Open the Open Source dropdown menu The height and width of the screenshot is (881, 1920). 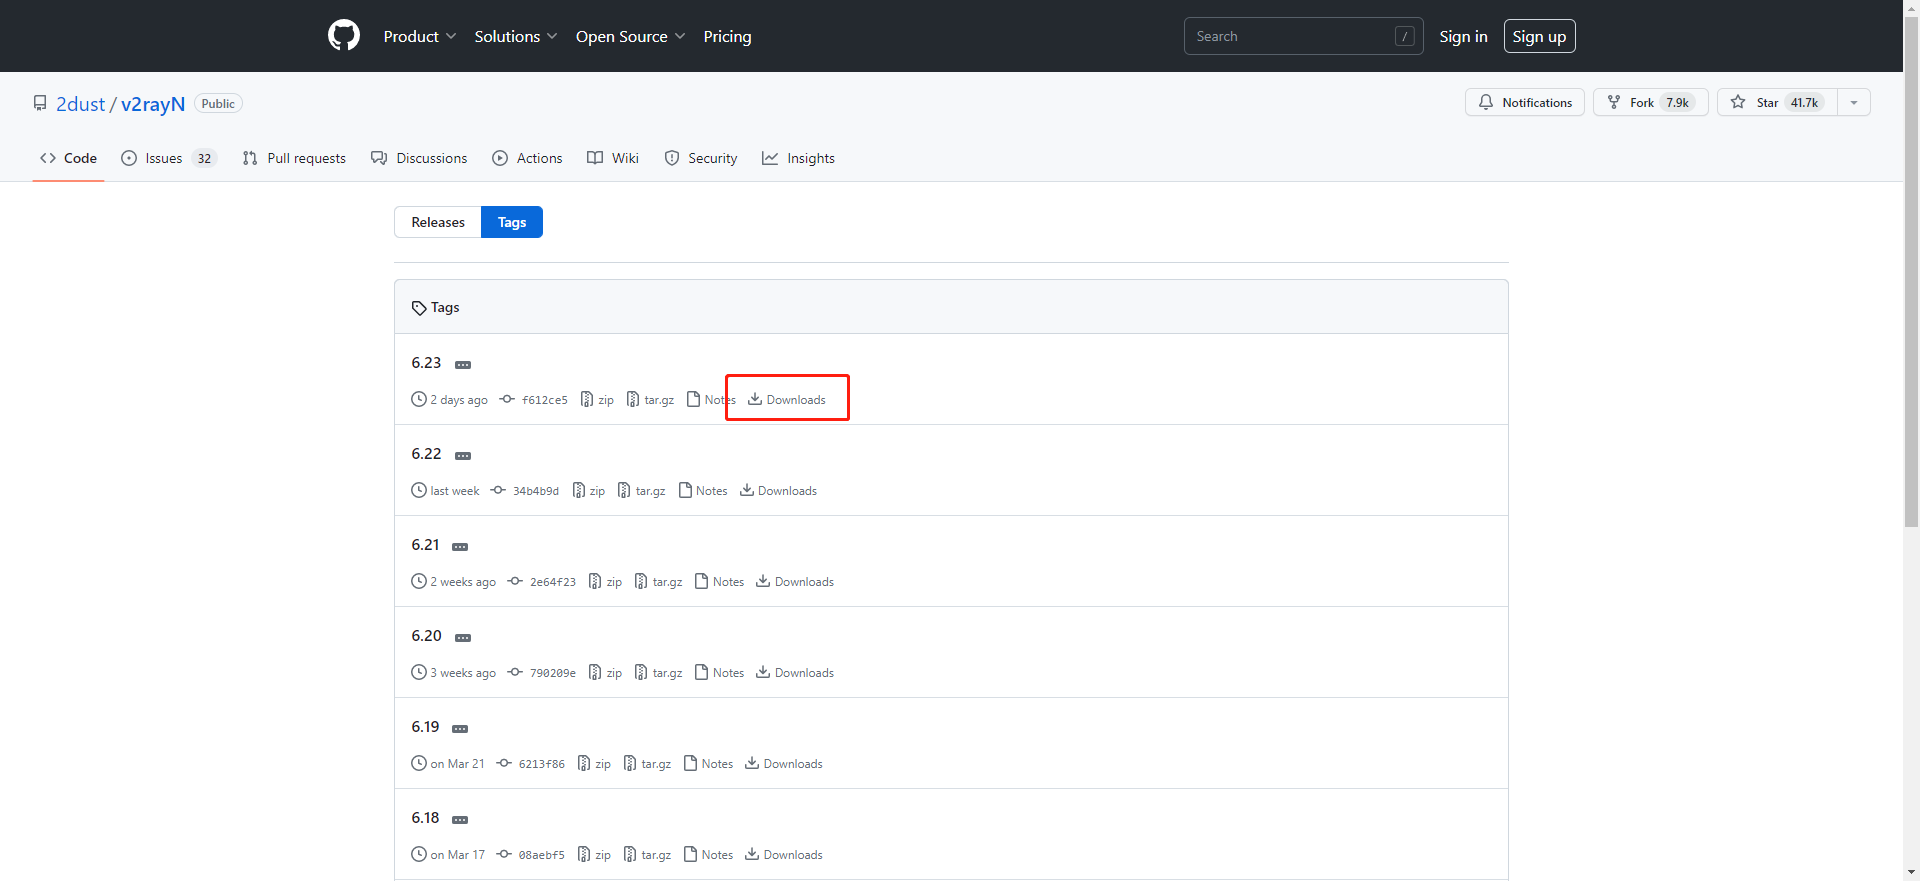[x=631, y=36]
